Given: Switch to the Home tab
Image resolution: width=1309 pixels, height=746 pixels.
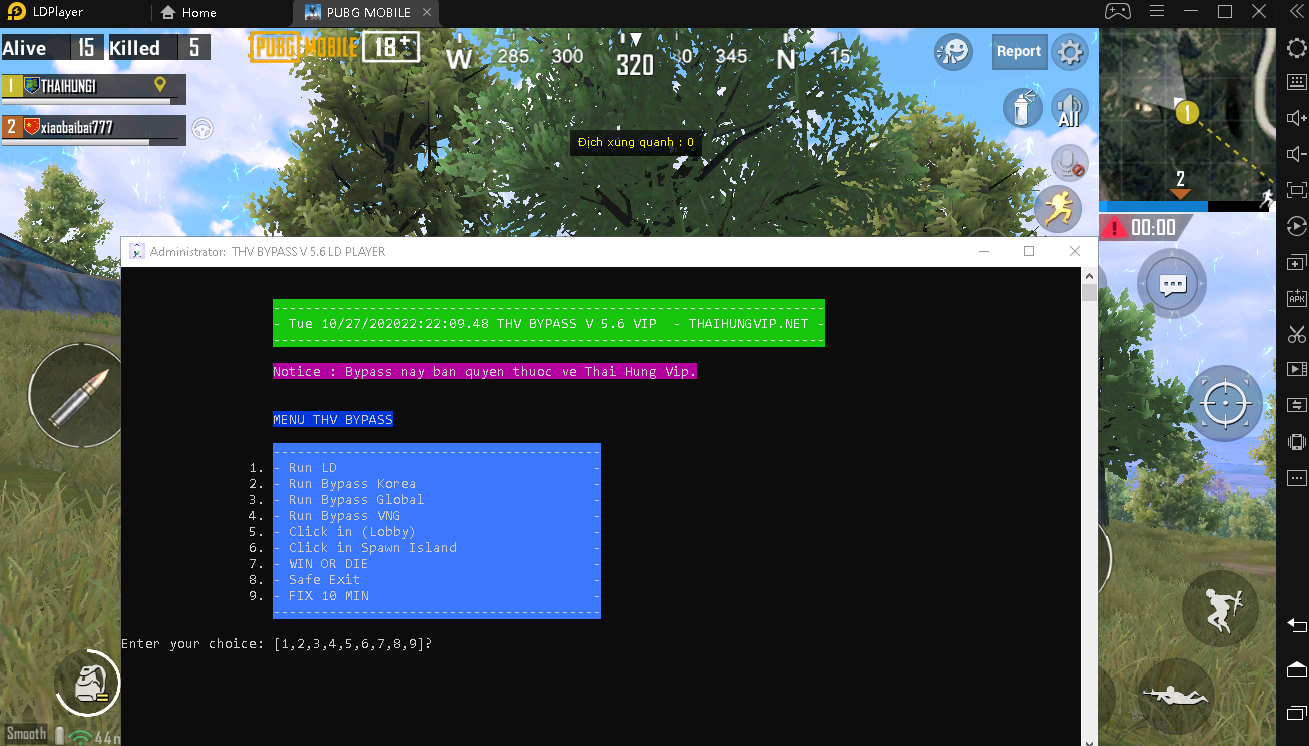Looking at the screenshot, I should tap(189, 13).
